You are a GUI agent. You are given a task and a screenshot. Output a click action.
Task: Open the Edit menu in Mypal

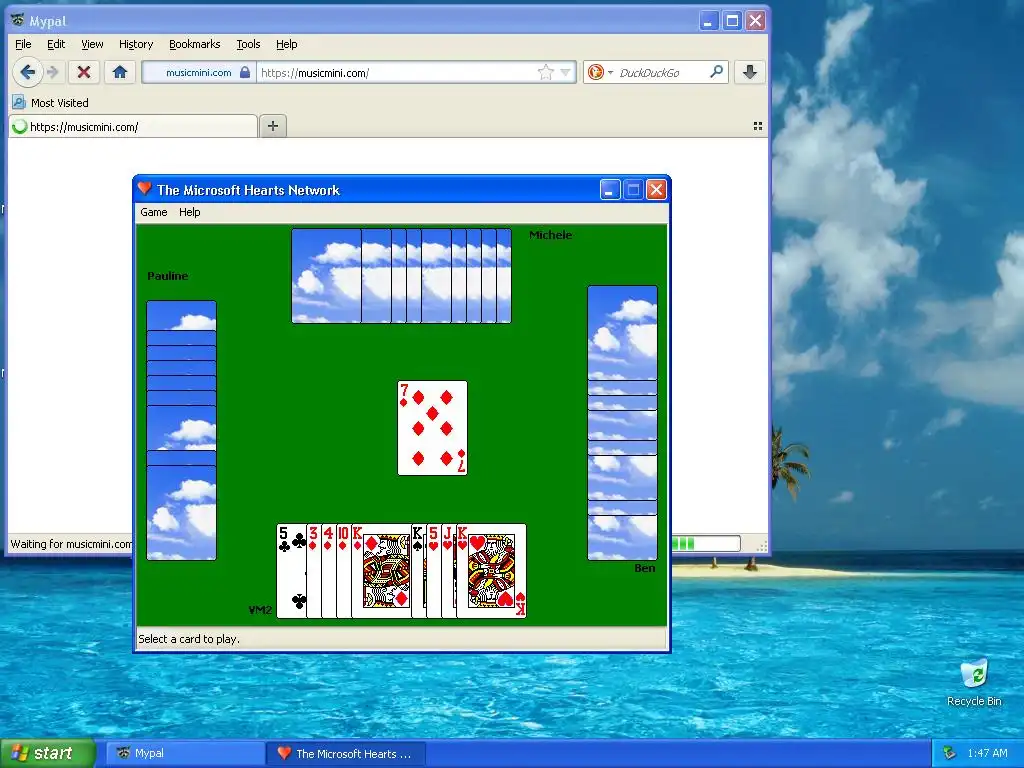pos(56,44)
